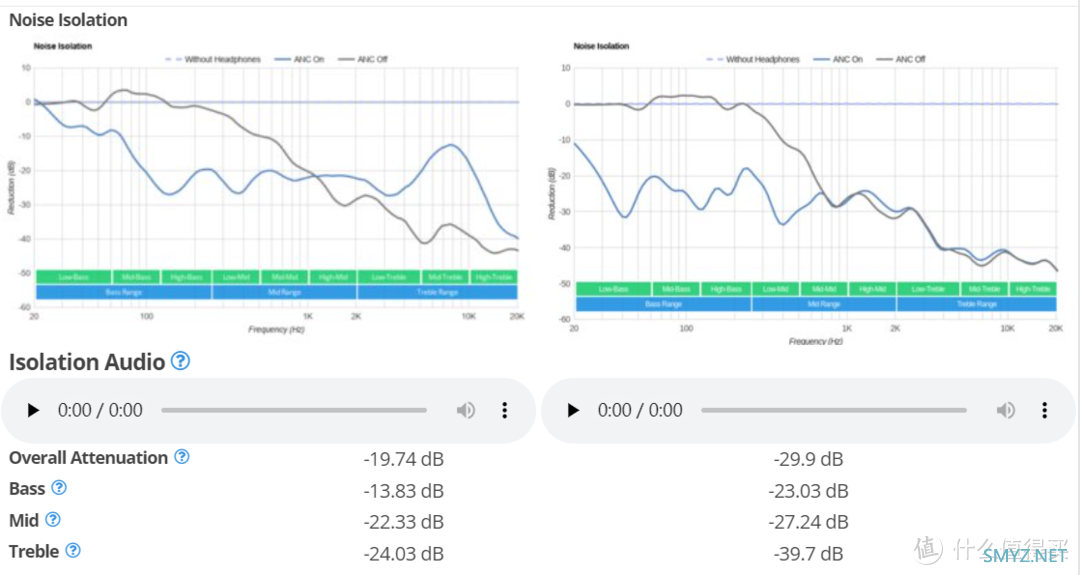
Task: Select the -27.24 dB mid value
Action: (808, 522)
